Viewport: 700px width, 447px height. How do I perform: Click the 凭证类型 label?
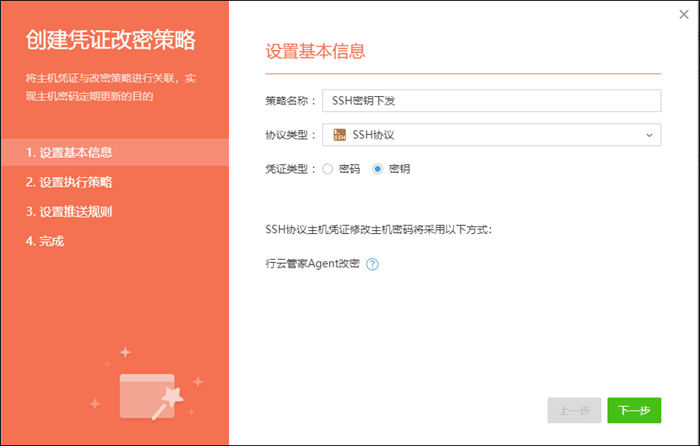290,169
